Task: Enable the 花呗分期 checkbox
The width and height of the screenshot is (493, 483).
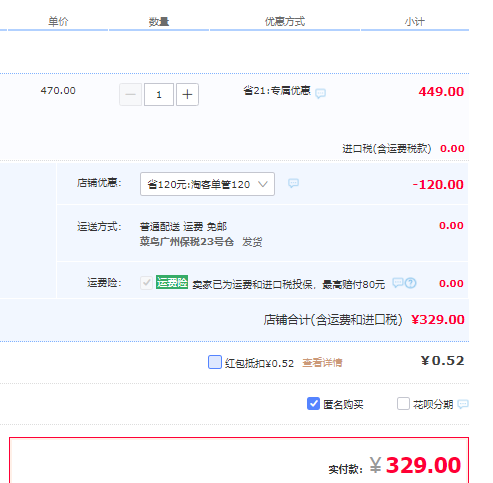Action: tap(403, 404)
